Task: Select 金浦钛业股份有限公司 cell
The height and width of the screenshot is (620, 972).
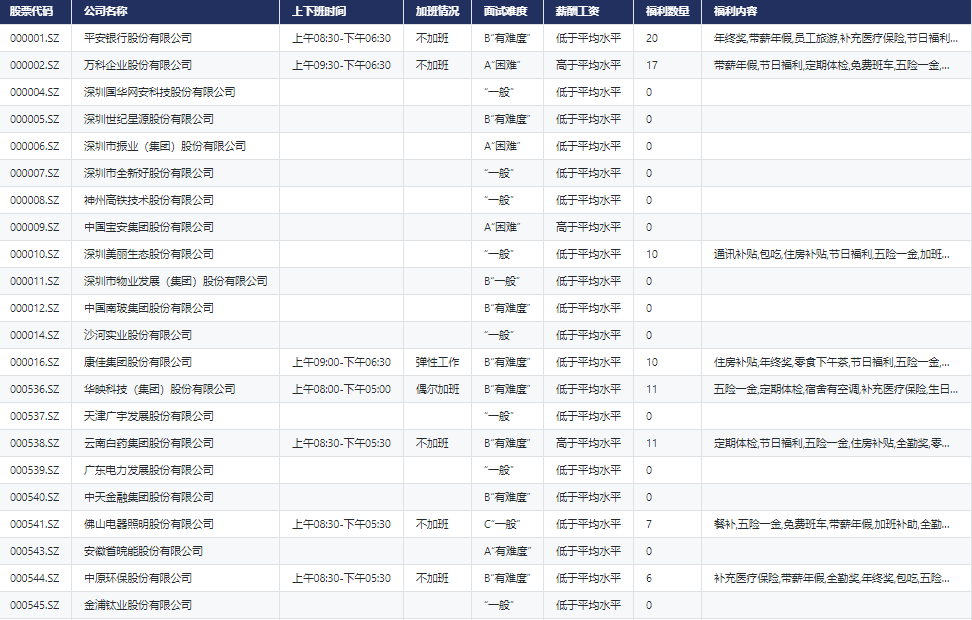Action: [138, 605]
